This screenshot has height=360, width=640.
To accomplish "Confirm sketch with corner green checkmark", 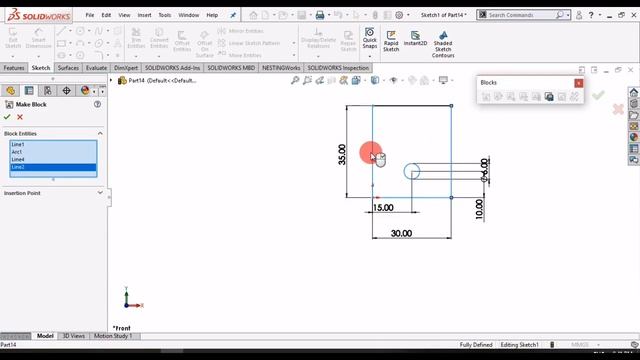I will tap(598, 96).
